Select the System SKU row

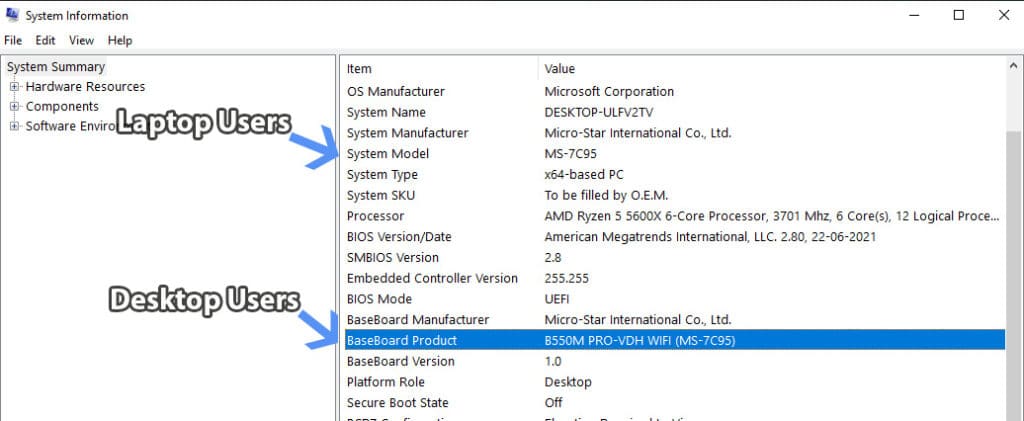pos(674,195)
